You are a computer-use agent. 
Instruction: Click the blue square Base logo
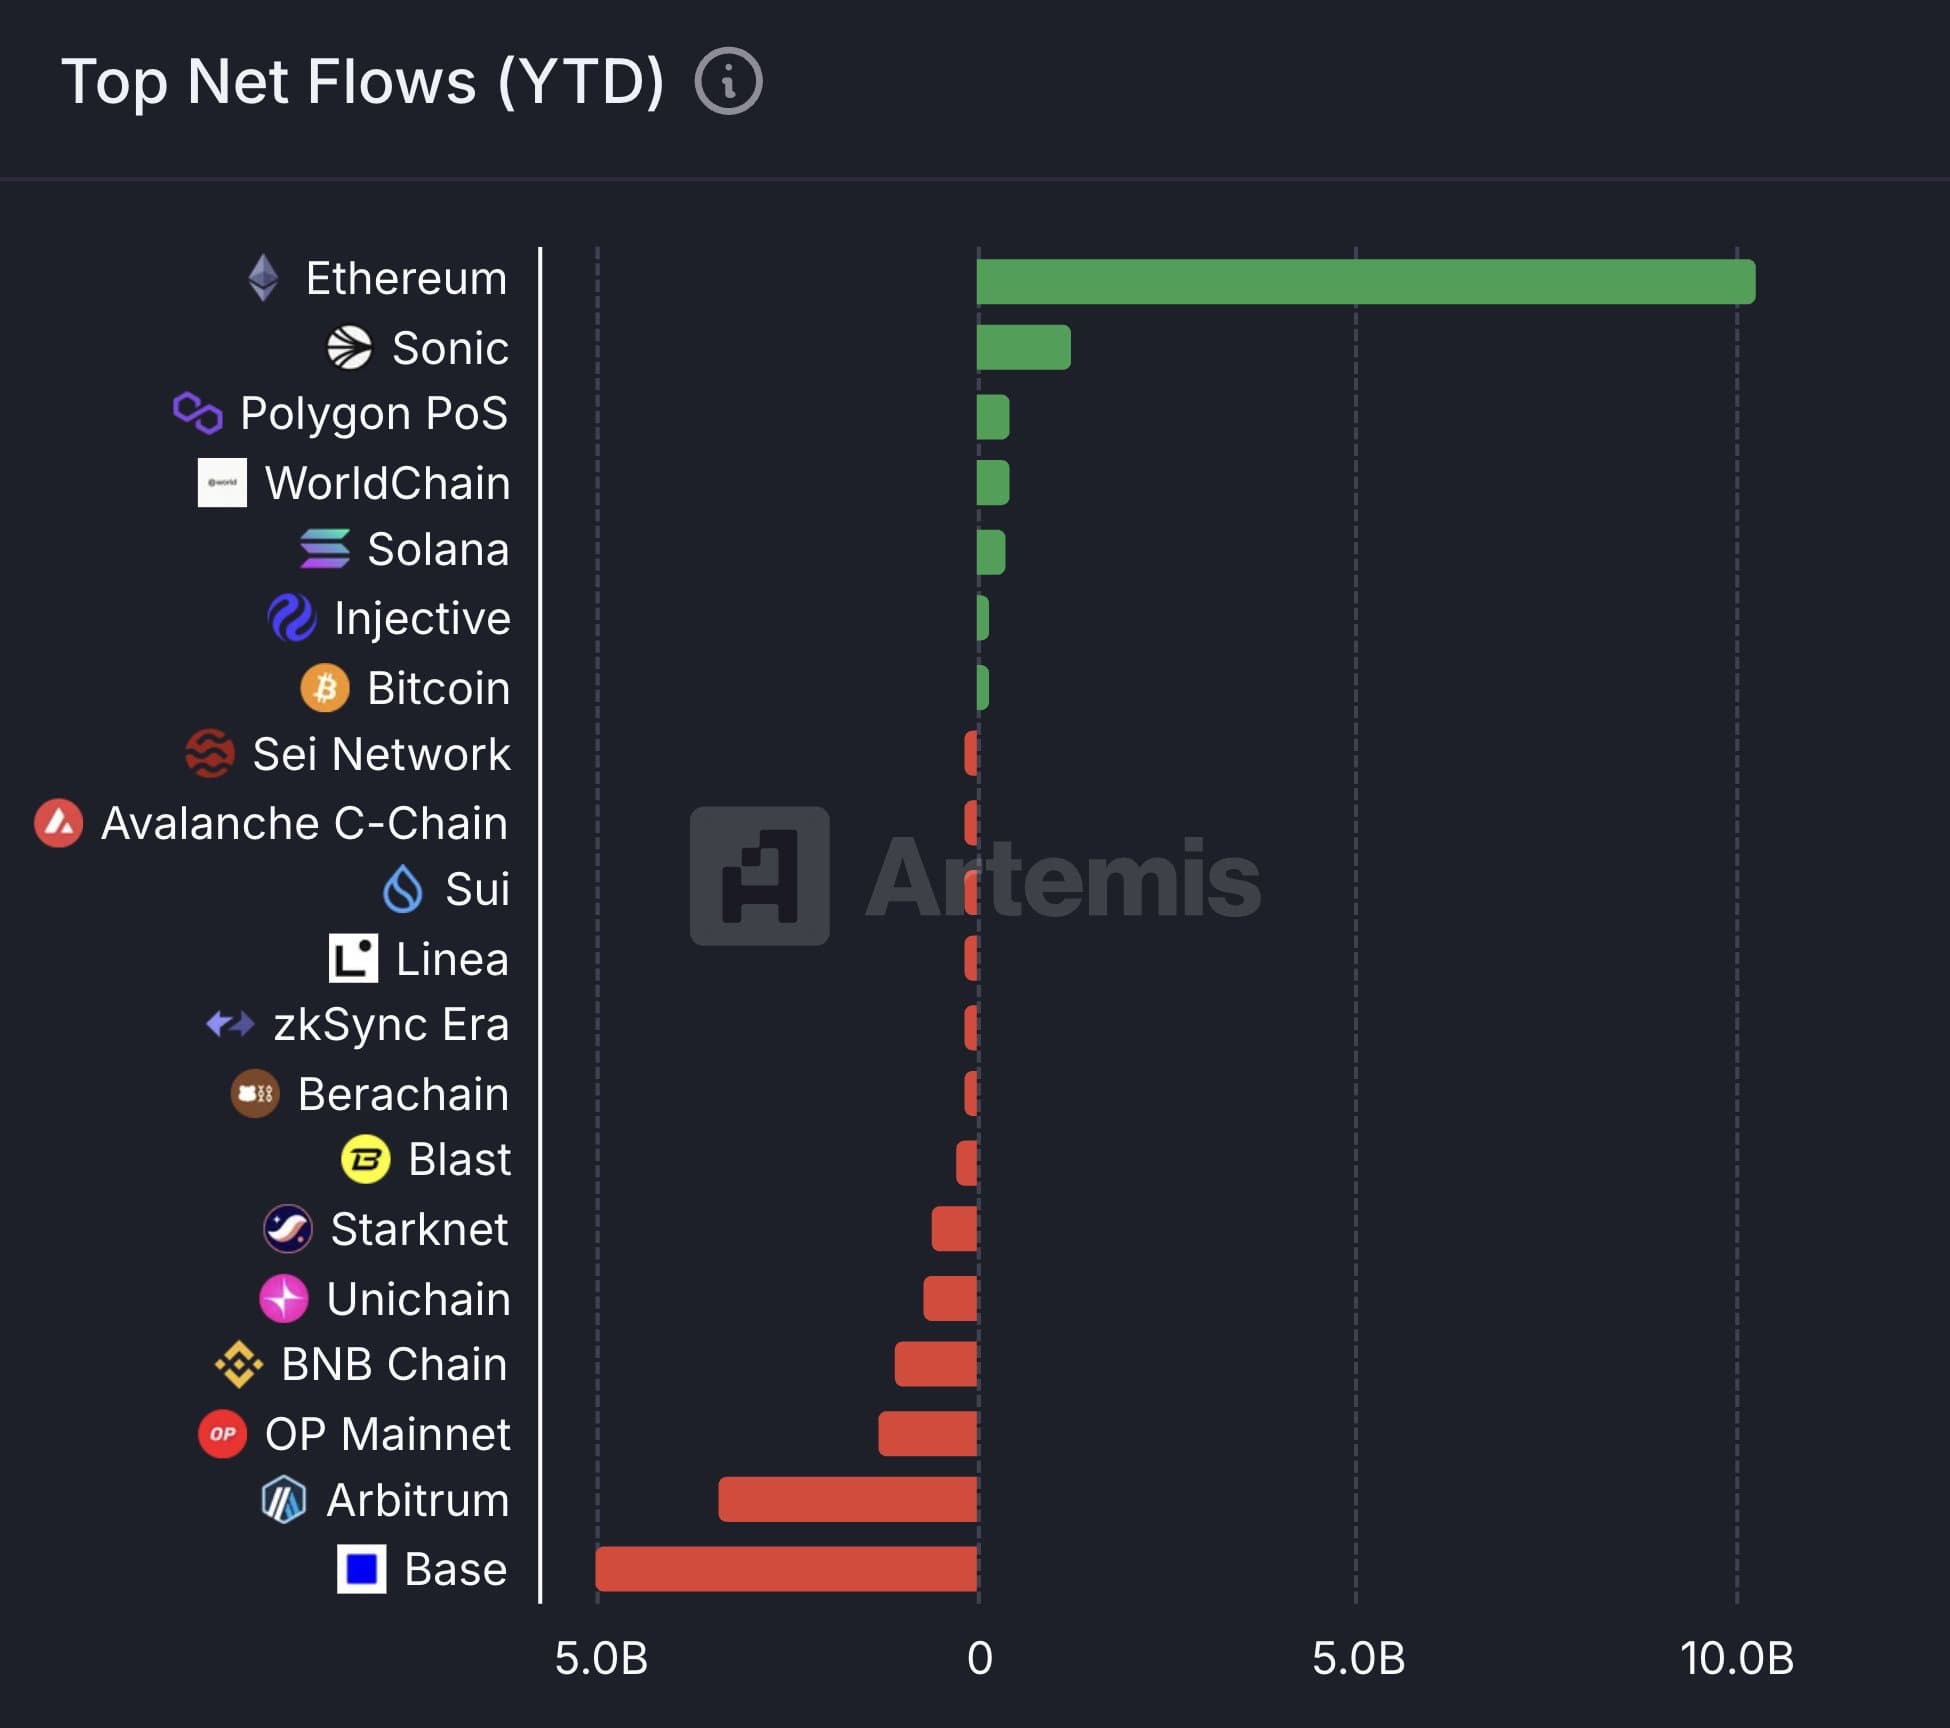(x=361, y=1568)
